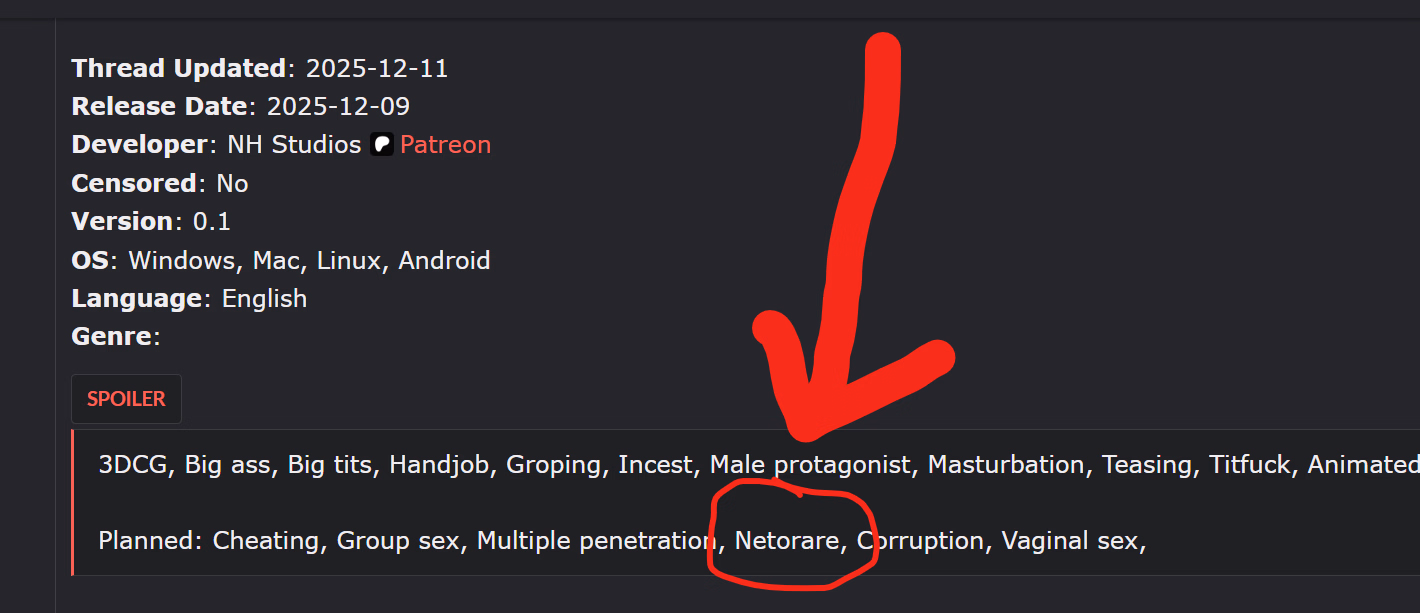
Task: Click the Male protagonist tag text
Action: coord(811,465)
